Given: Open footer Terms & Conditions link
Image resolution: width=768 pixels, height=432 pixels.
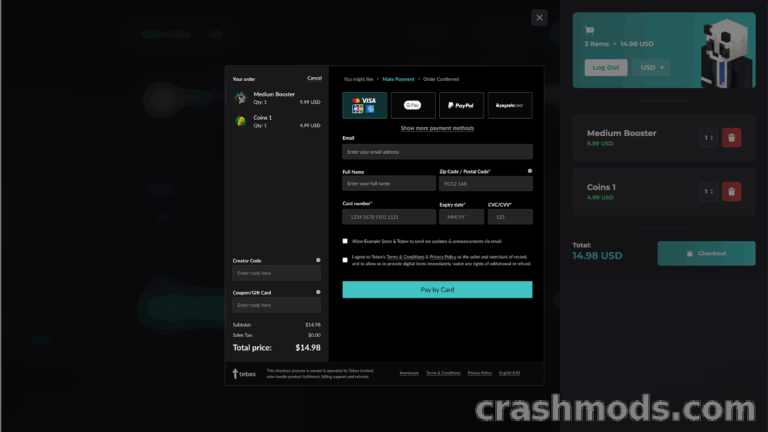Looking at the screenshot, I should [443, 373].
